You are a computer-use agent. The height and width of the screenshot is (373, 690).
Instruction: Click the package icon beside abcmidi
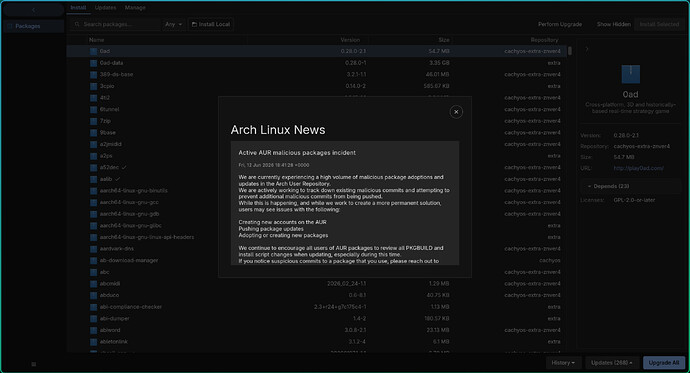click(x=93, y=284)
